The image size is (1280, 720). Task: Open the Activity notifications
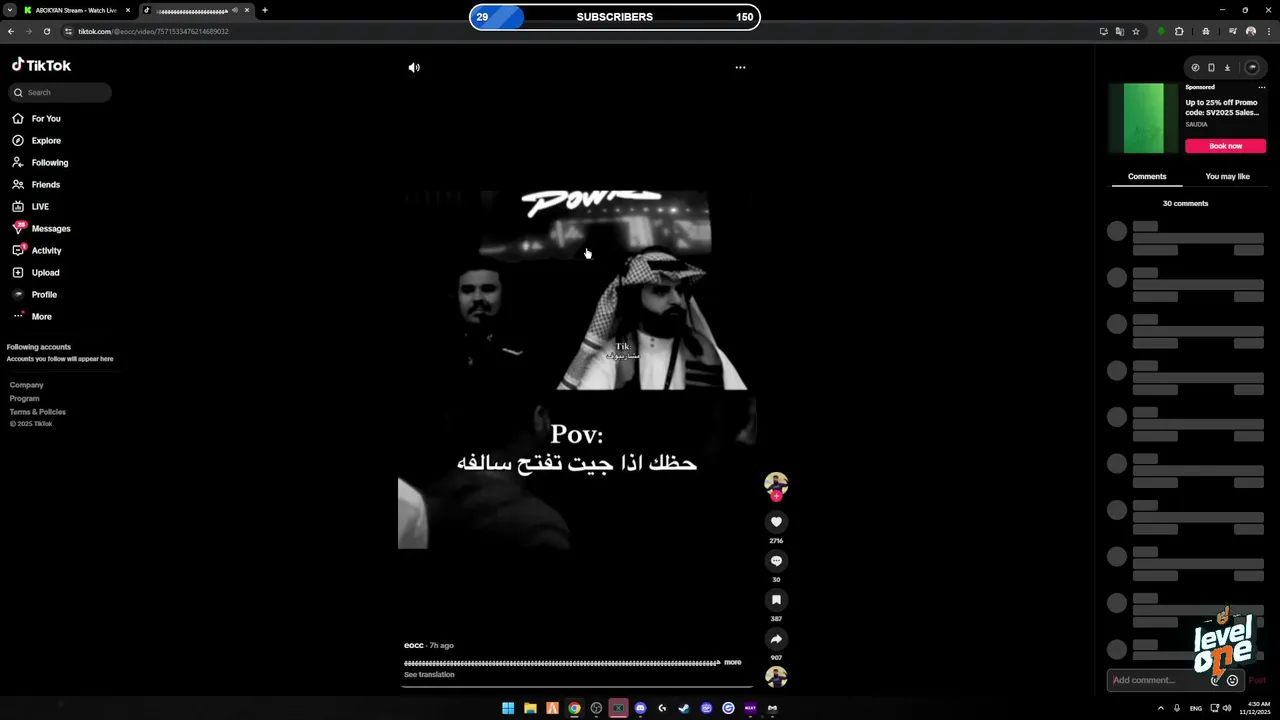(46, 251)
